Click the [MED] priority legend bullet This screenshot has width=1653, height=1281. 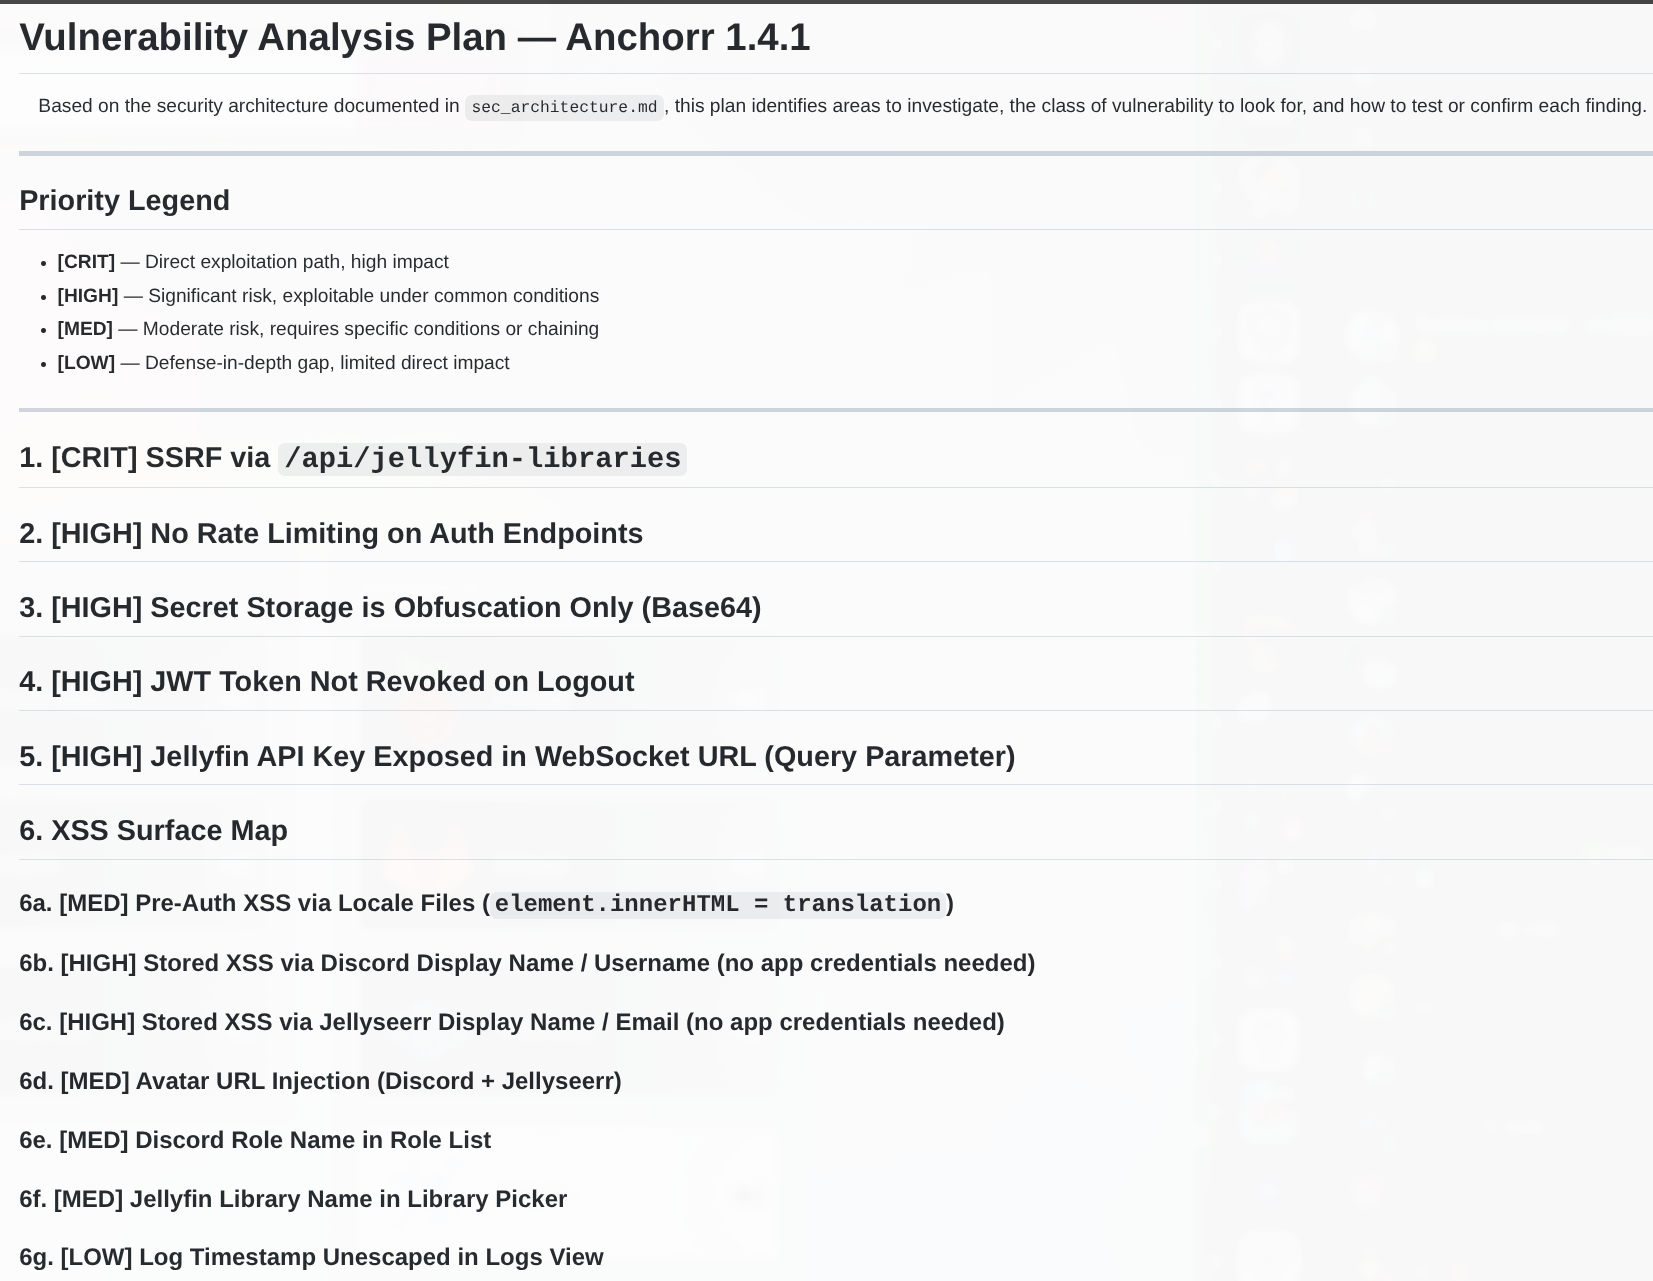(328, 329)
